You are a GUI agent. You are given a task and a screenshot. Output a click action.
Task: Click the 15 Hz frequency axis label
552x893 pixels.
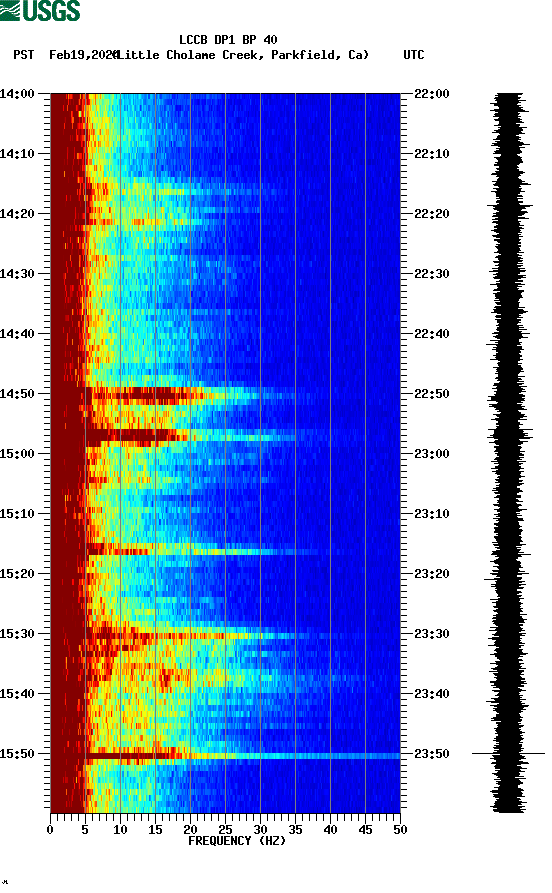[156, 830]
